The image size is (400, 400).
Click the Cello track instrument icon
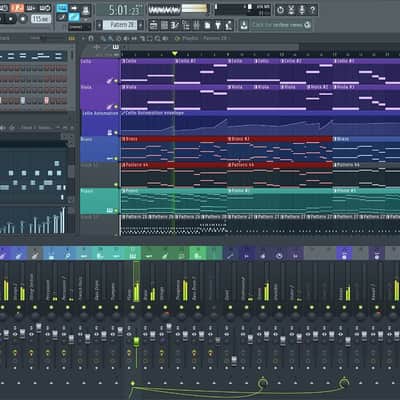(109, 81)
